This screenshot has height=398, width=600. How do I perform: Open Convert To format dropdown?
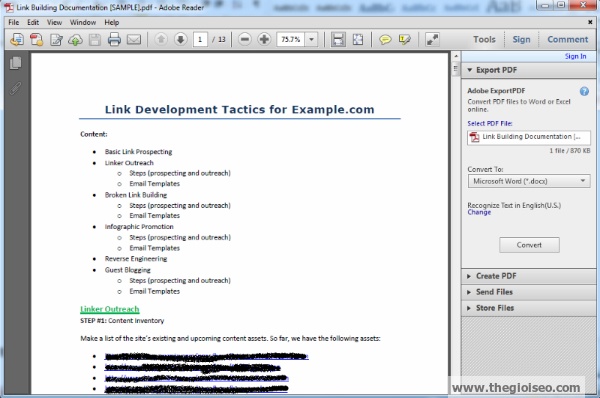529,181
